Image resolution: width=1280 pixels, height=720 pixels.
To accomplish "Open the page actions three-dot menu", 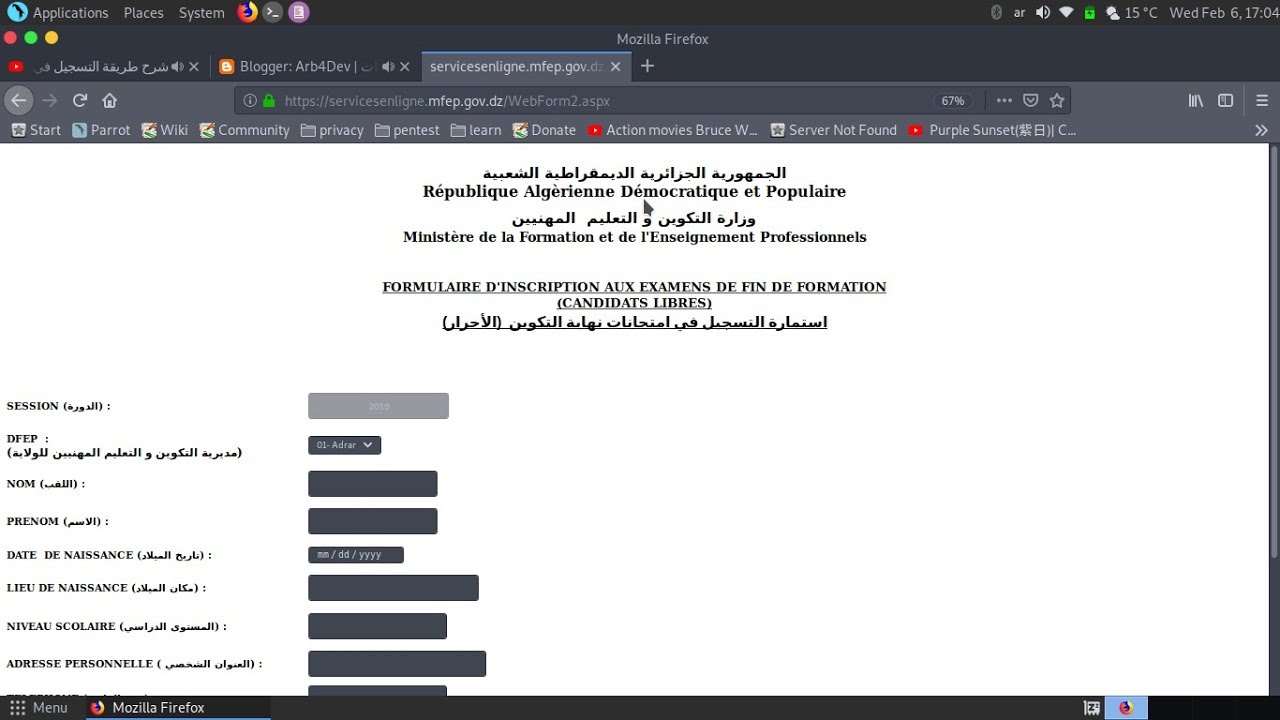I will point(1004,100).
